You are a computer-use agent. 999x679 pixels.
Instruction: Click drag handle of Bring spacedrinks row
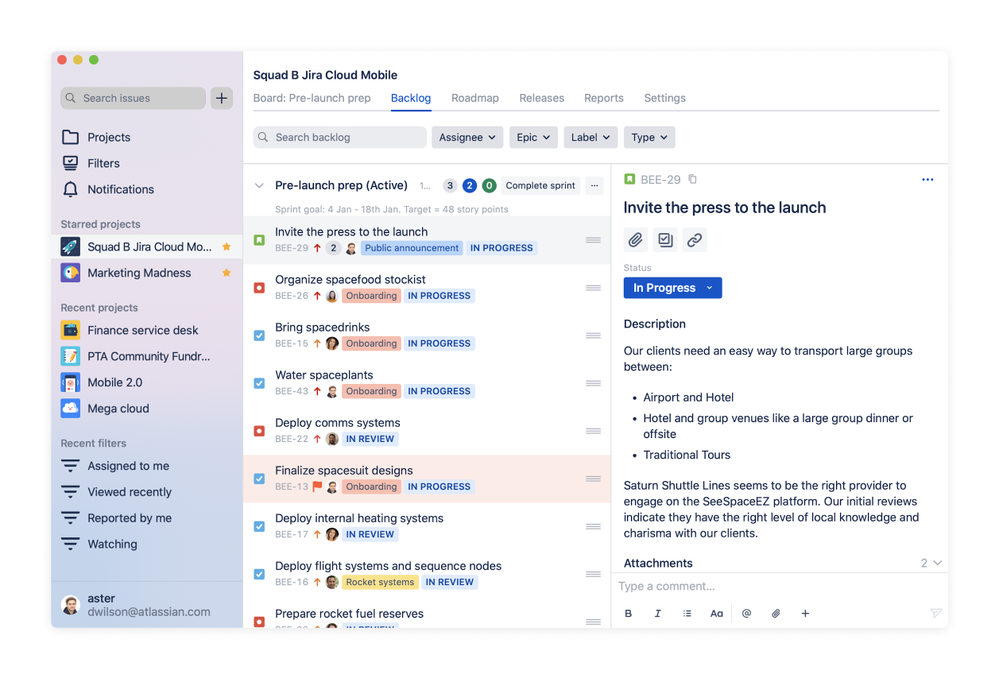[593, 336]
